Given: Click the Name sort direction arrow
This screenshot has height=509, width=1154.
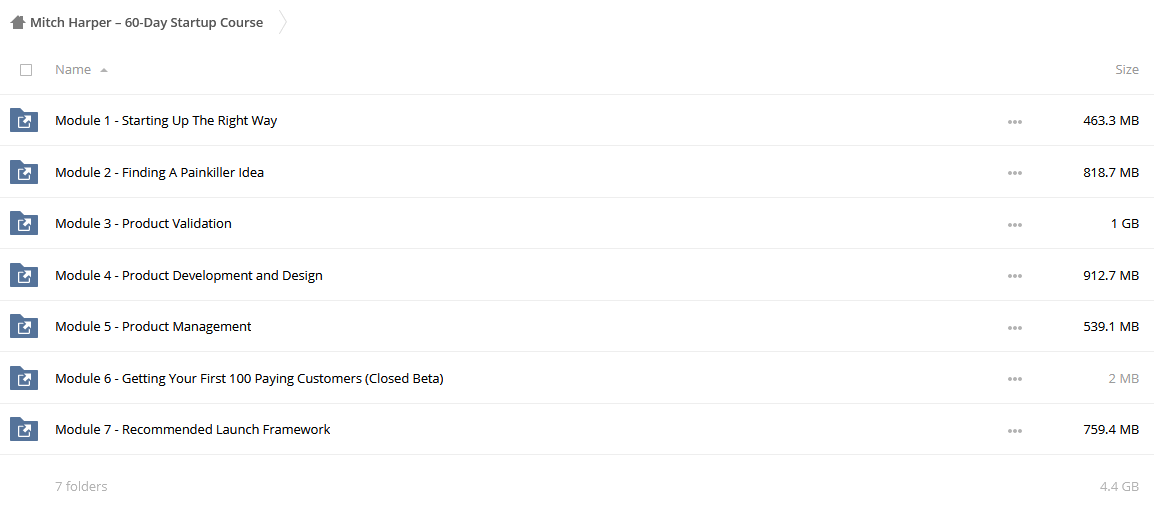Looking at the screenshot, I should click(104, 70).
